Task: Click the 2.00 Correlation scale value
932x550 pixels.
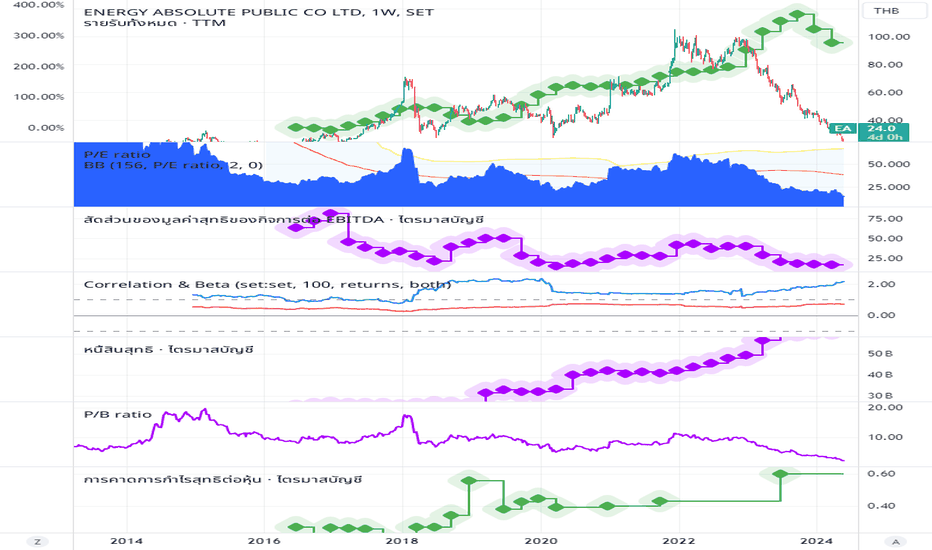Action: click(881, 284)
